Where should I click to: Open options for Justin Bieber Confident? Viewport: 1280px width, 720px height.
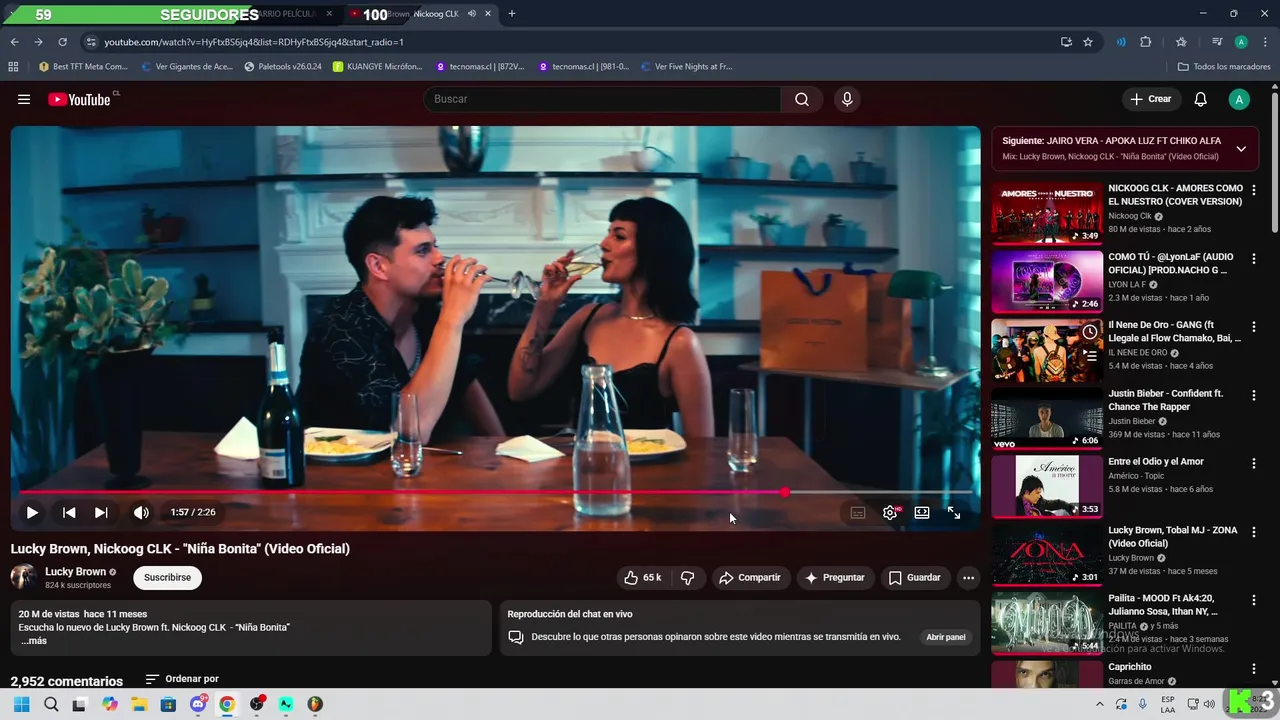(x=1253, y=395)
